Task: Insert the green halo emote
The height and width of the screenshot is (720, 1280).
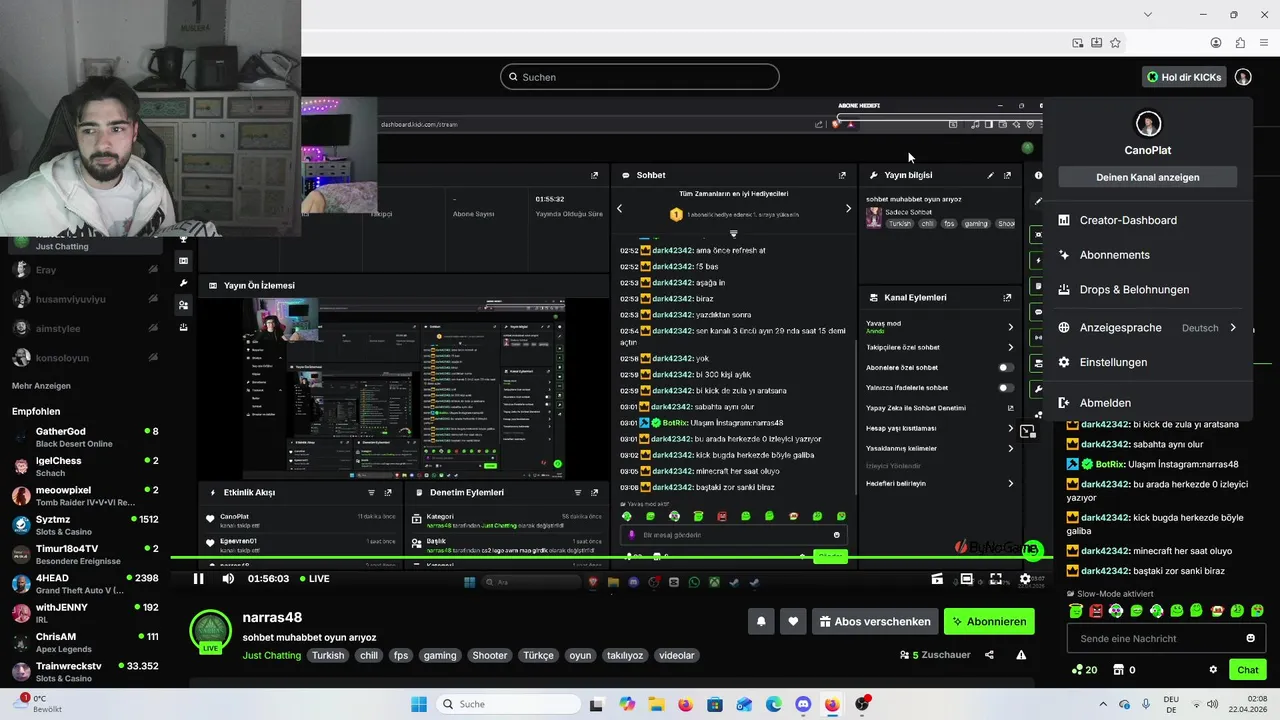Action: (1076, 610)
